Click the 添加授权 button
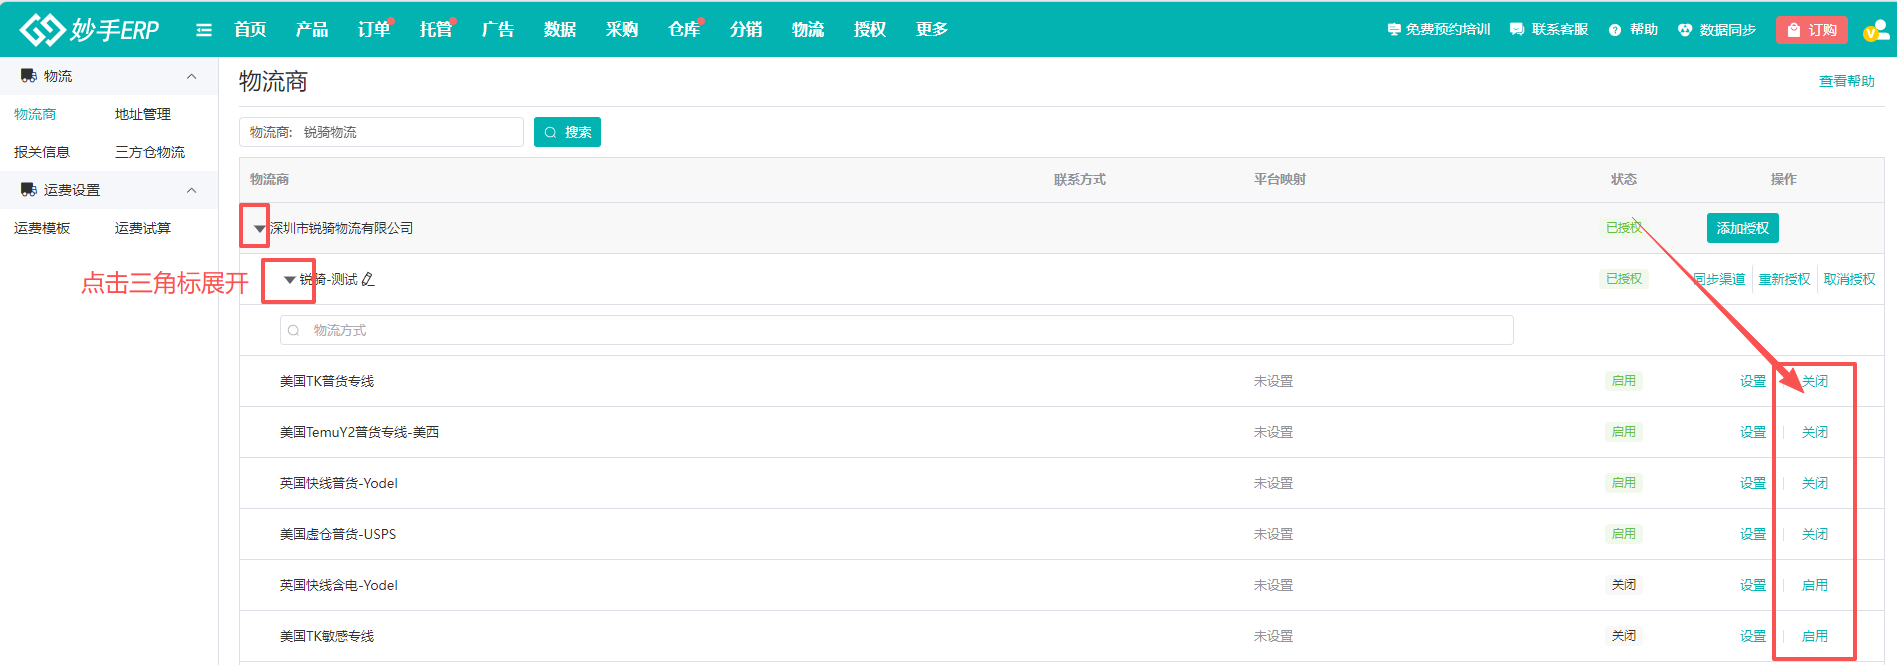The height and width of the screenshot is (665, 1897). 1742,228
